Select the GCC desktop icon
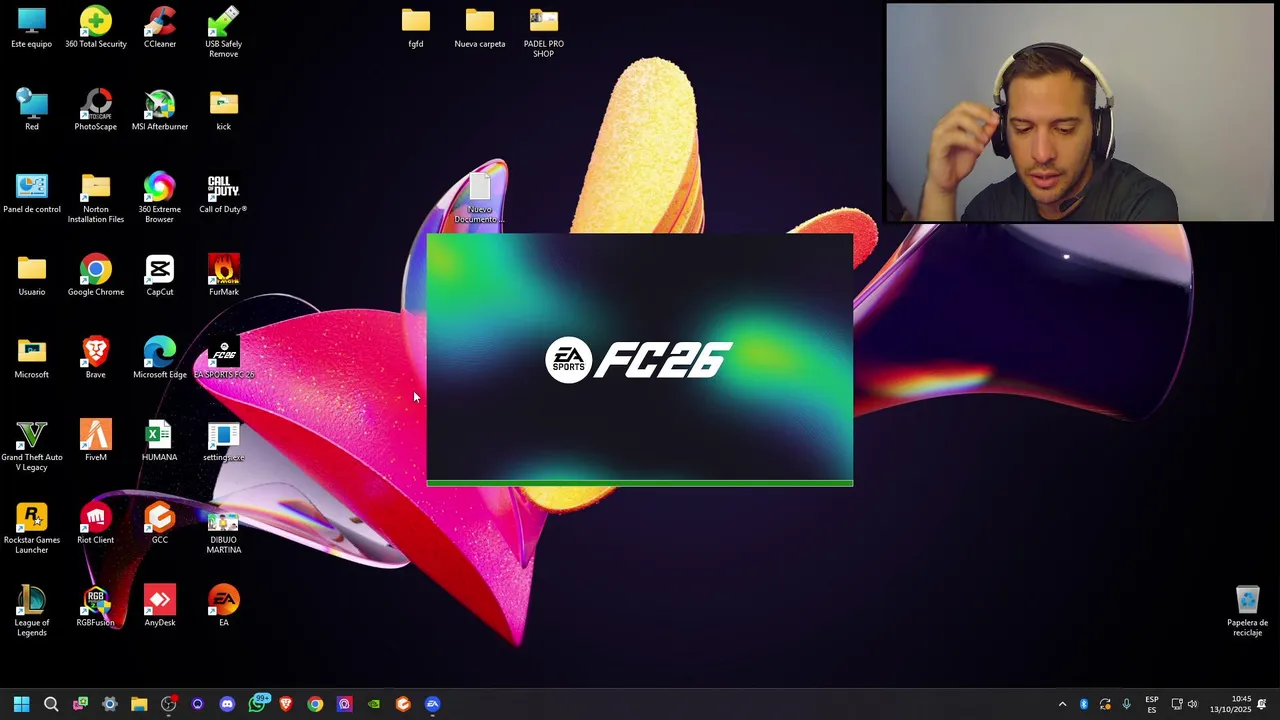This screenshot has height=720, width=1280. tap(160, 524)
